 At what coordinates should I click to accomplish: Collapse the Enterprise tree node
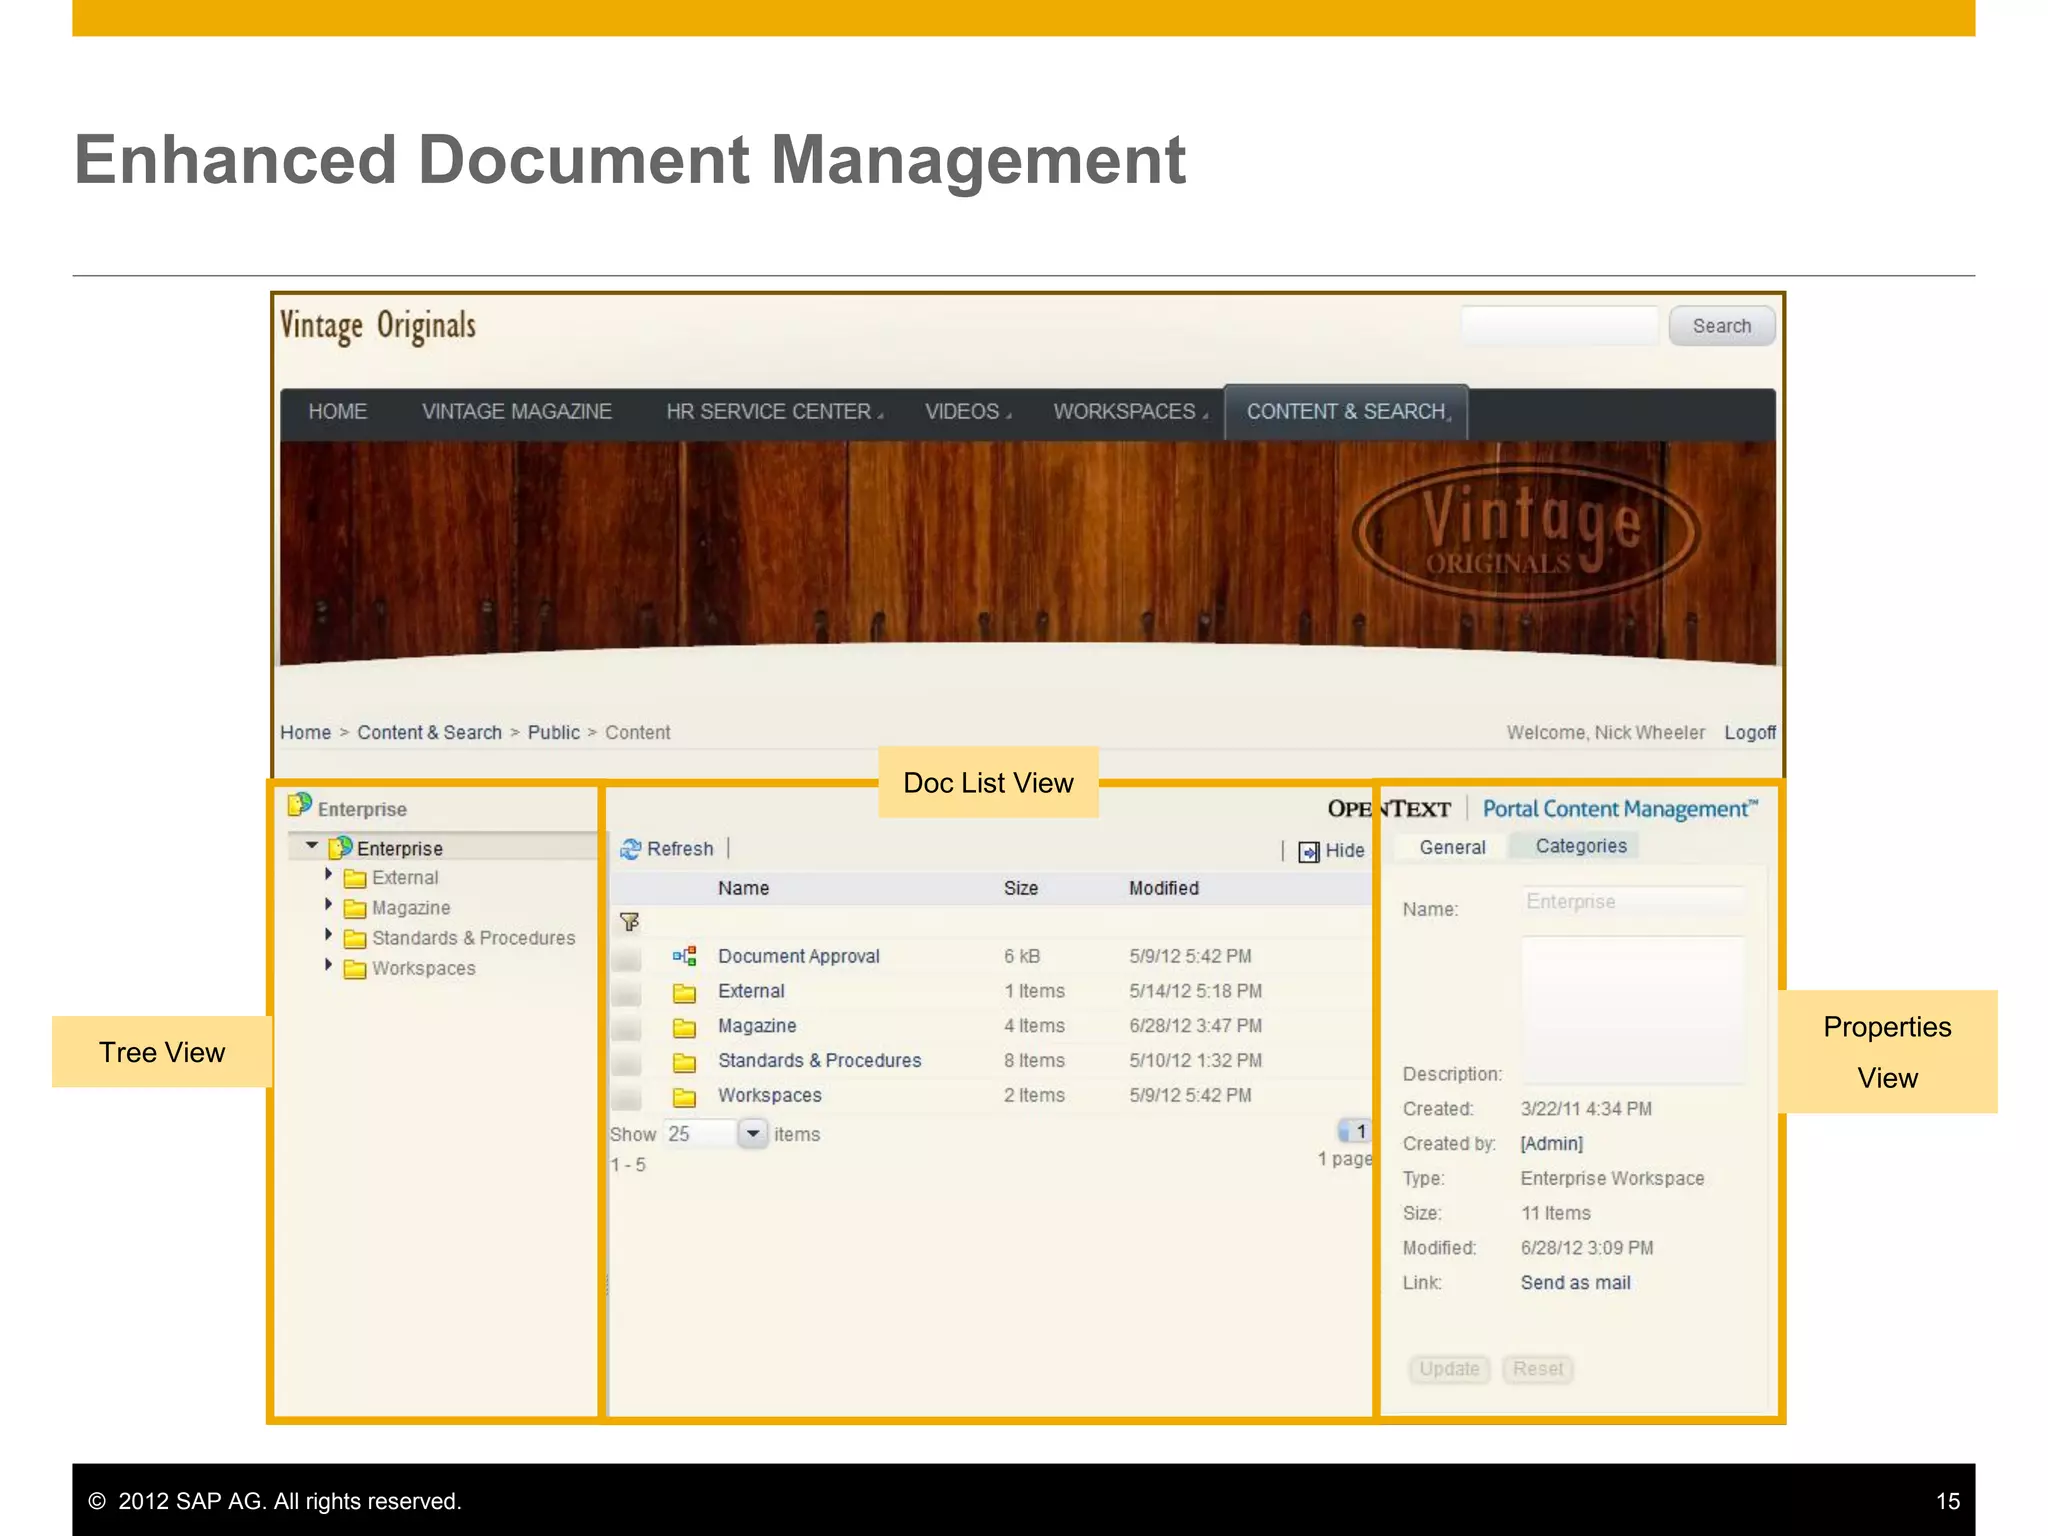[x=312, y=846]
